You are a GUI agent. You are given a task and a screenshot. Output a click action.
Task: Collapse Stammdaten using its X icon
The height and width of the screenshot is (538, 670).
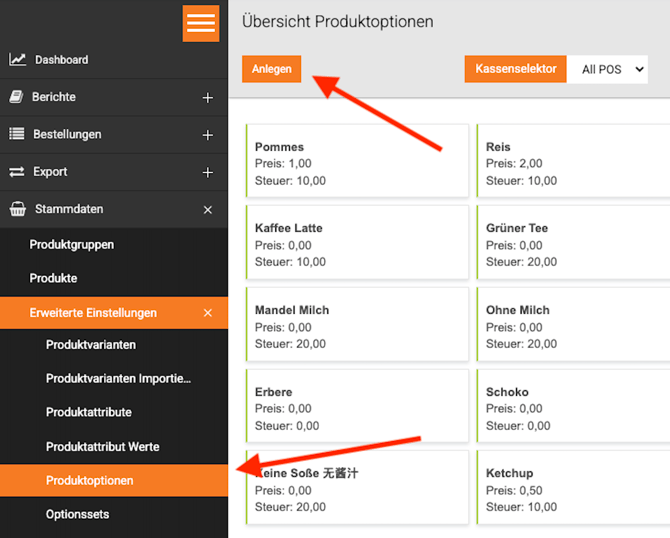coord(208,210)
